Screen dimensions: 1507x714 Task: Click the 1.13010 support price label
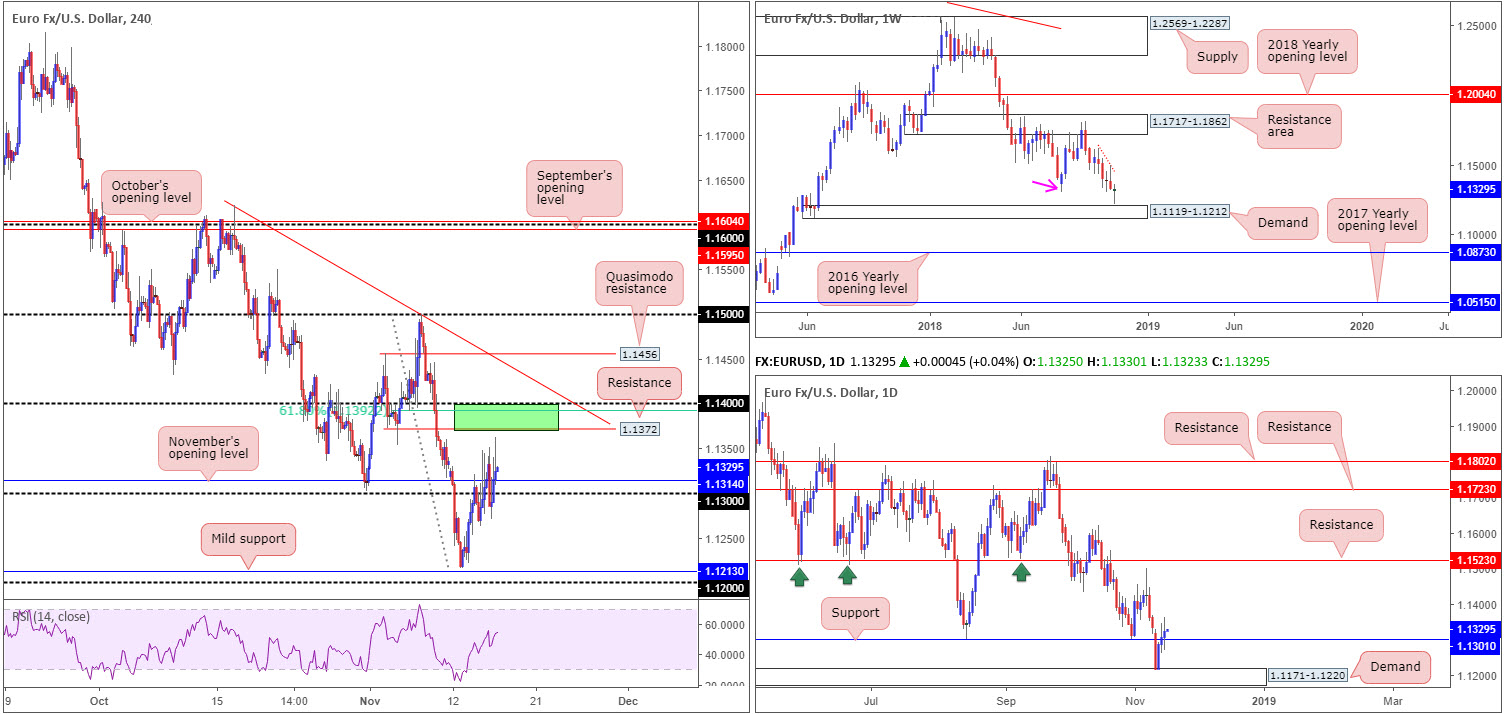[x=1476, y=646]
